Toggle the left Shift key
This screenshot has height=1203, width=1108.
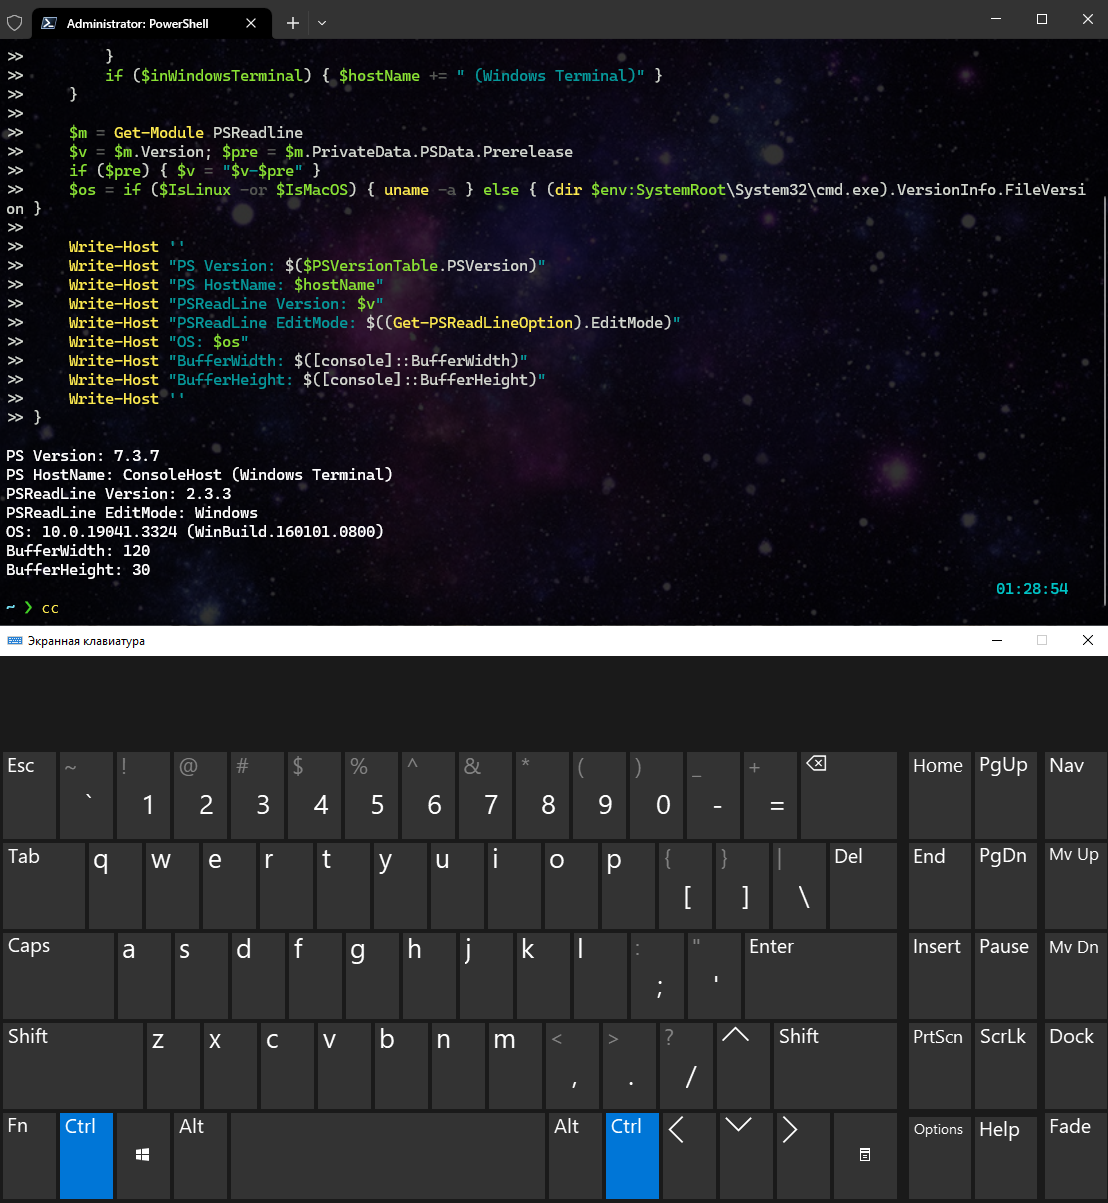[x=72, y=1065]
